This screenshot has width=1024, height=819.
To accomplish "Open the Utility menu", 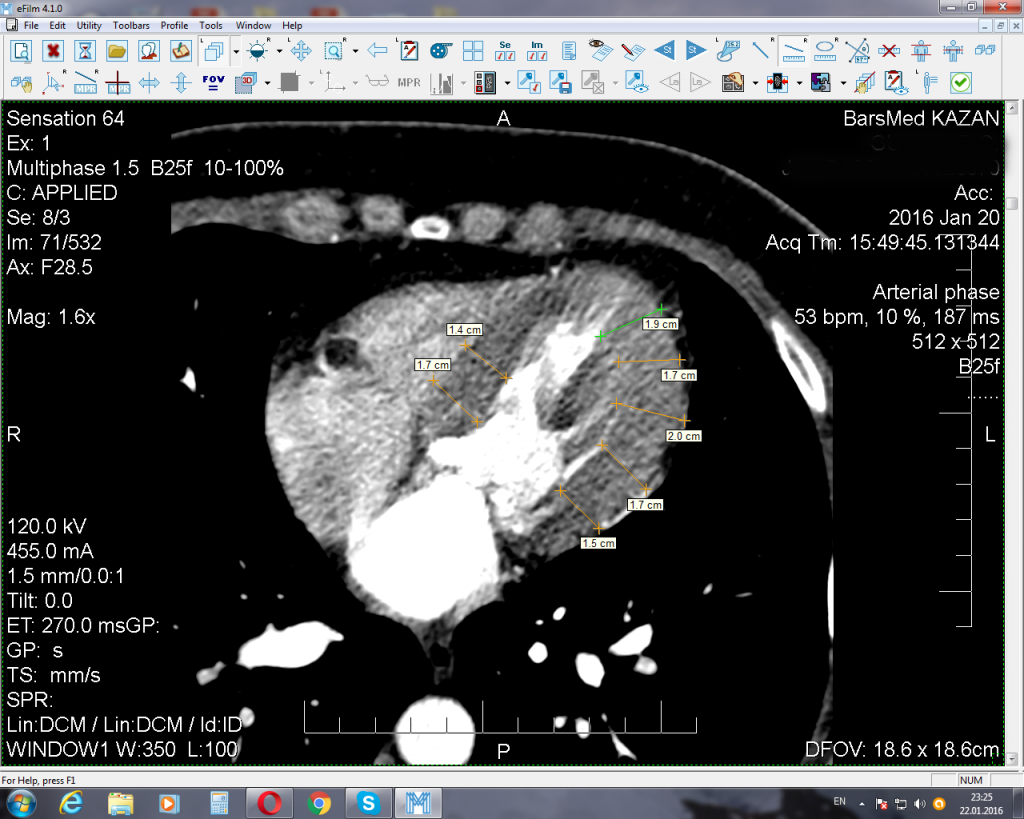I will [89, 25].
